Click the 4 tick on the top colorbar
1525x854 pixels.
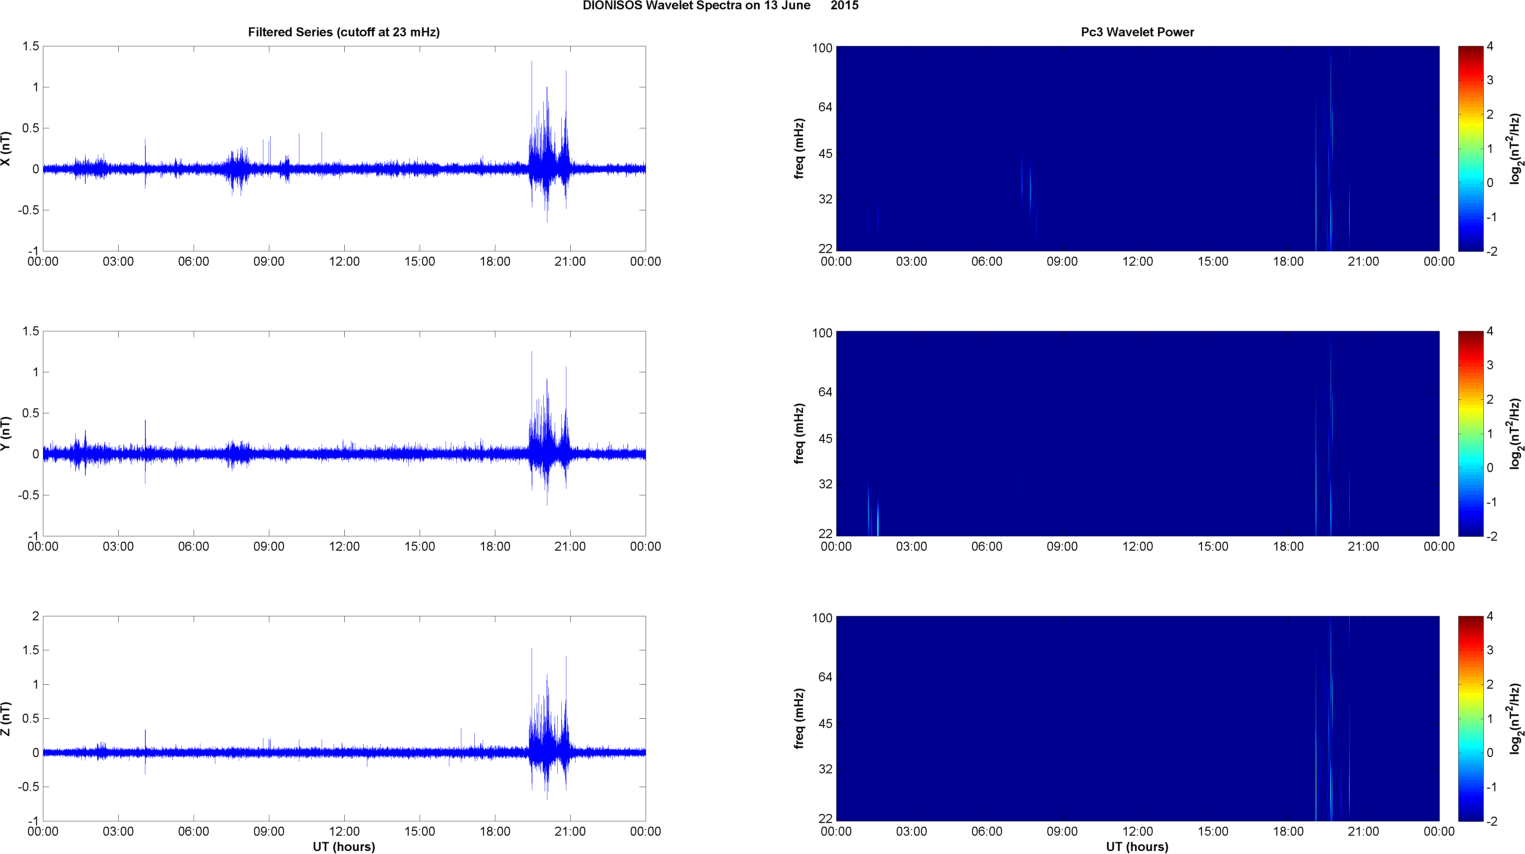coord(1490,47)
